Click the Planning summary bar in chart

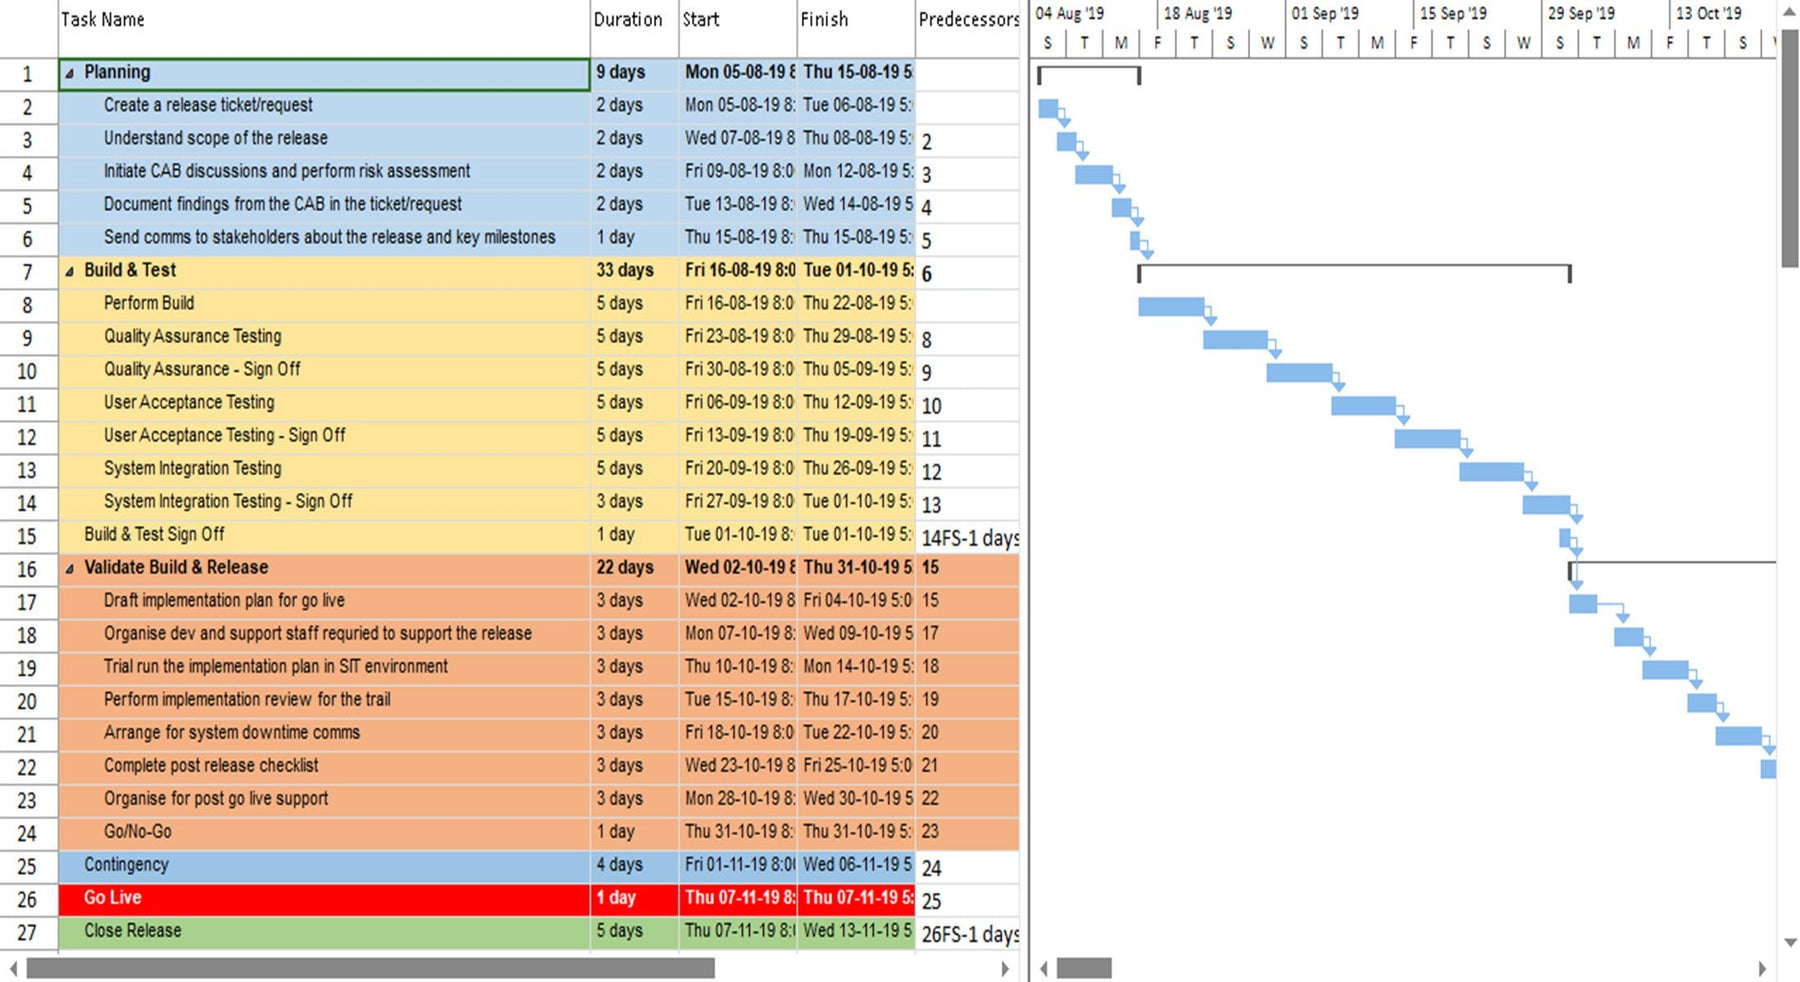[x=1087, y=70]
